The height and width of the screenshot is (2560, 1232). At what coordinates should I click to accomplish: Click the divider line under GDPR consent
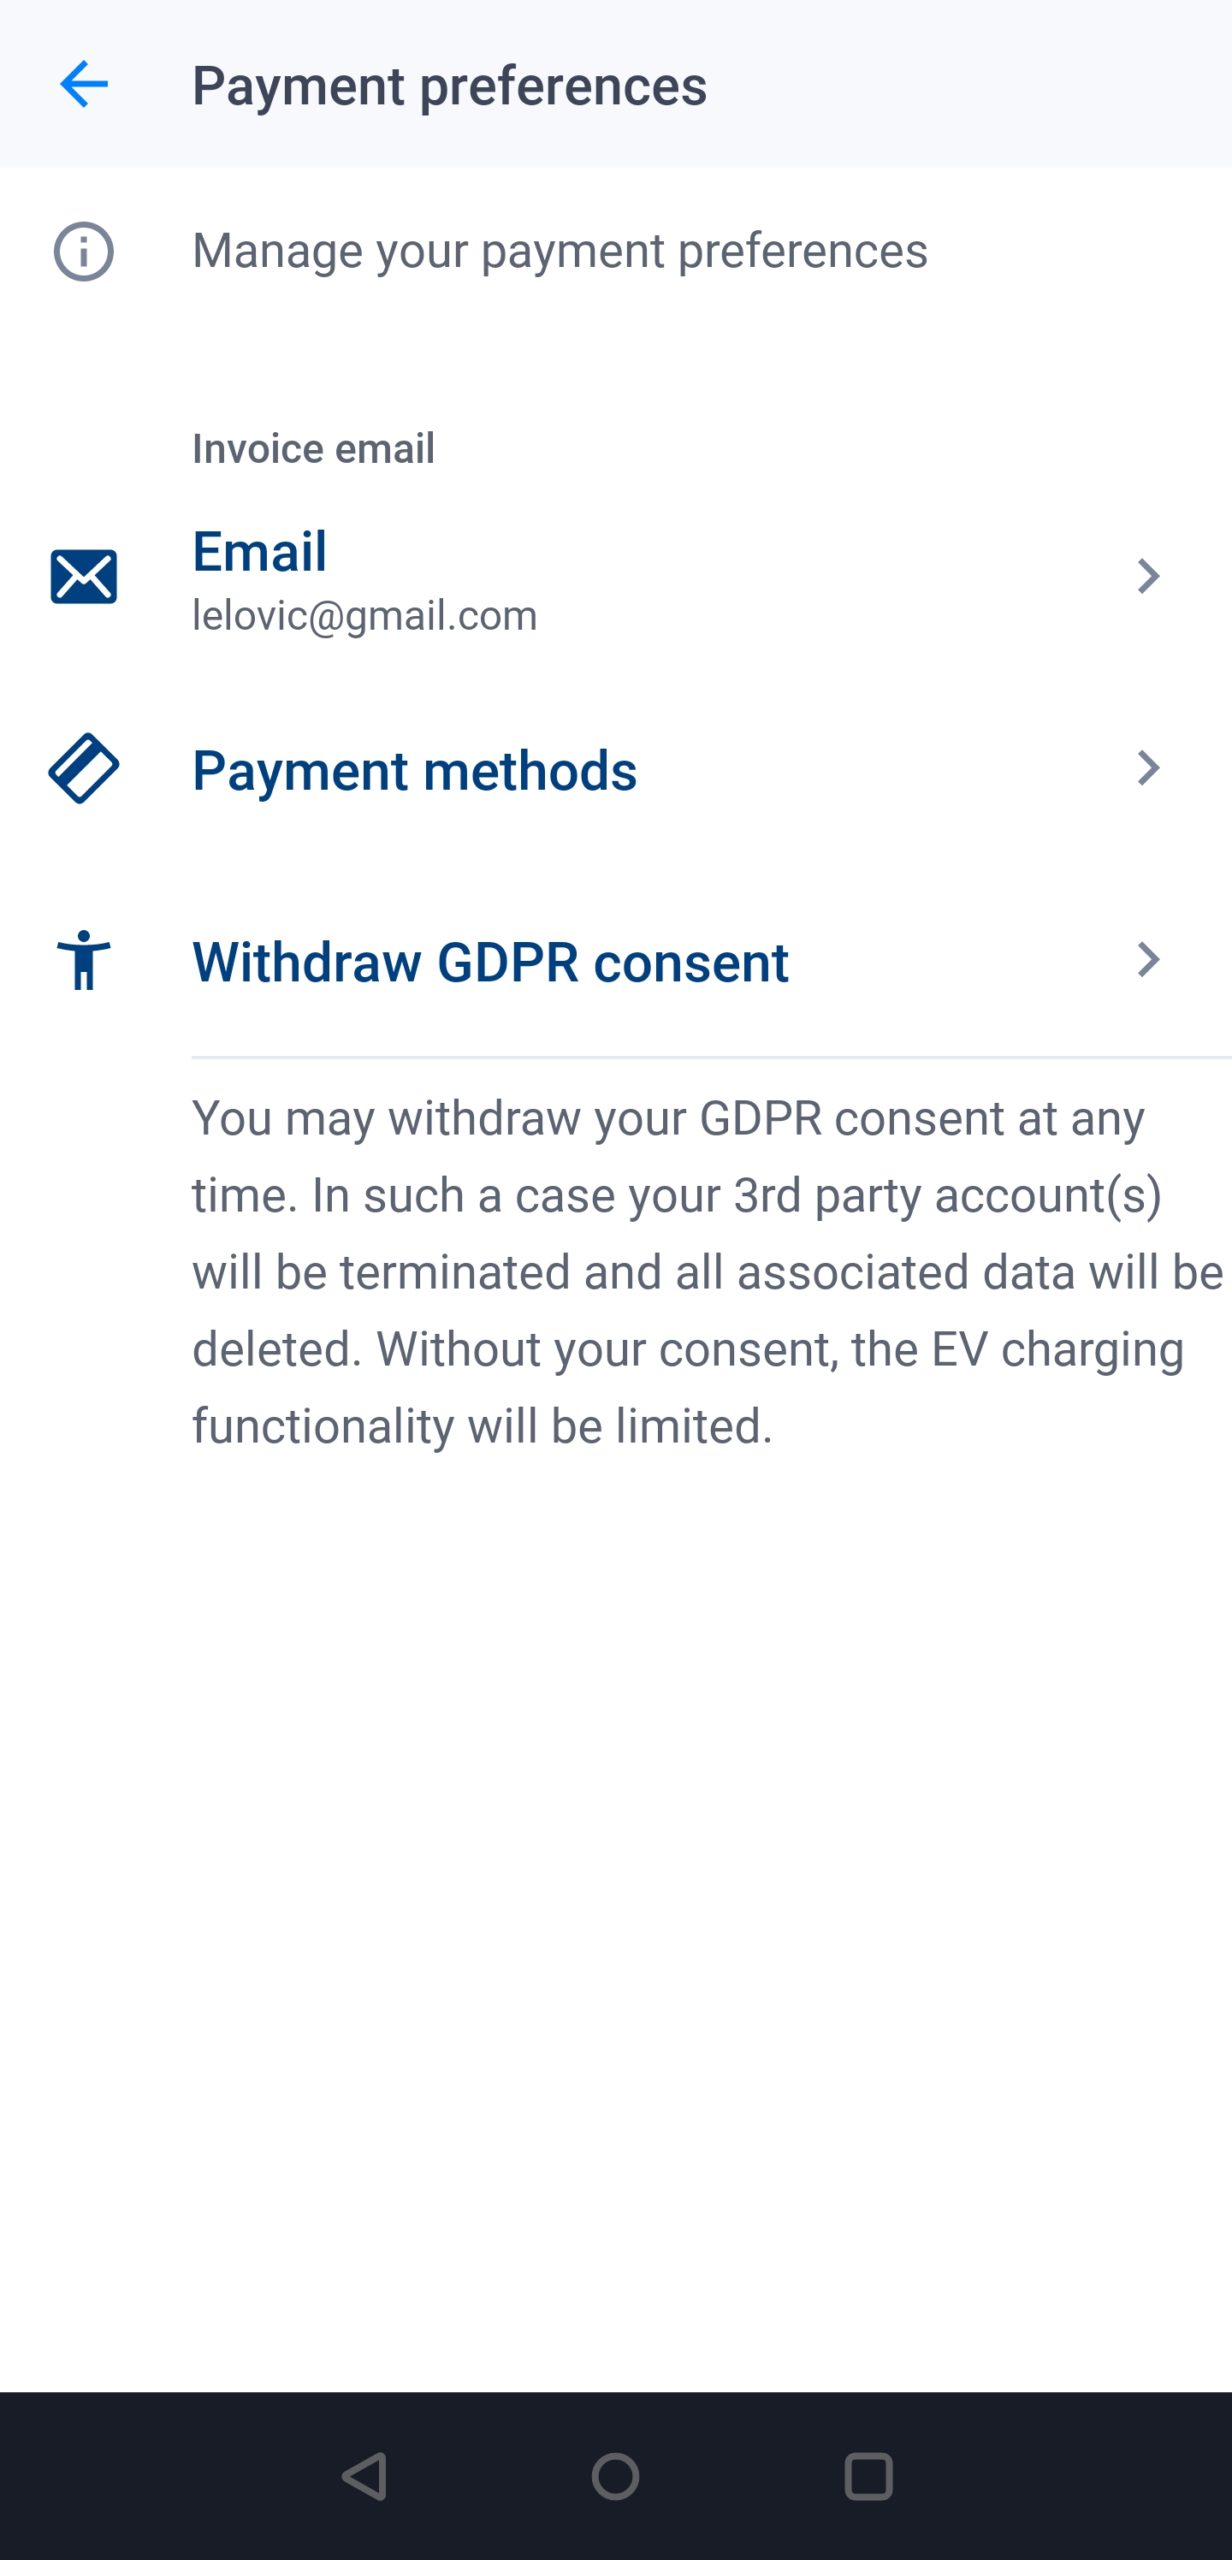[x=710, y=1057]
